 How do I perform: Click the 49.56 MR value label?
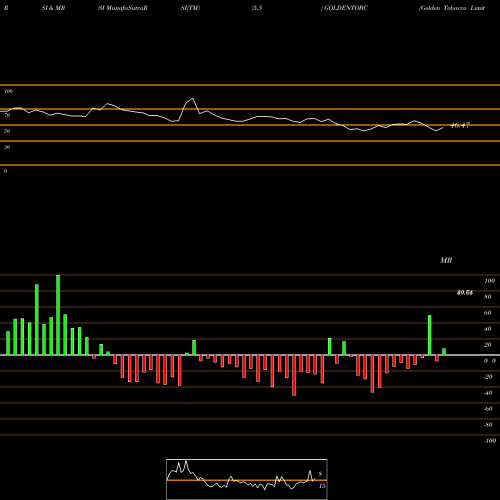[x=464, y=293]
